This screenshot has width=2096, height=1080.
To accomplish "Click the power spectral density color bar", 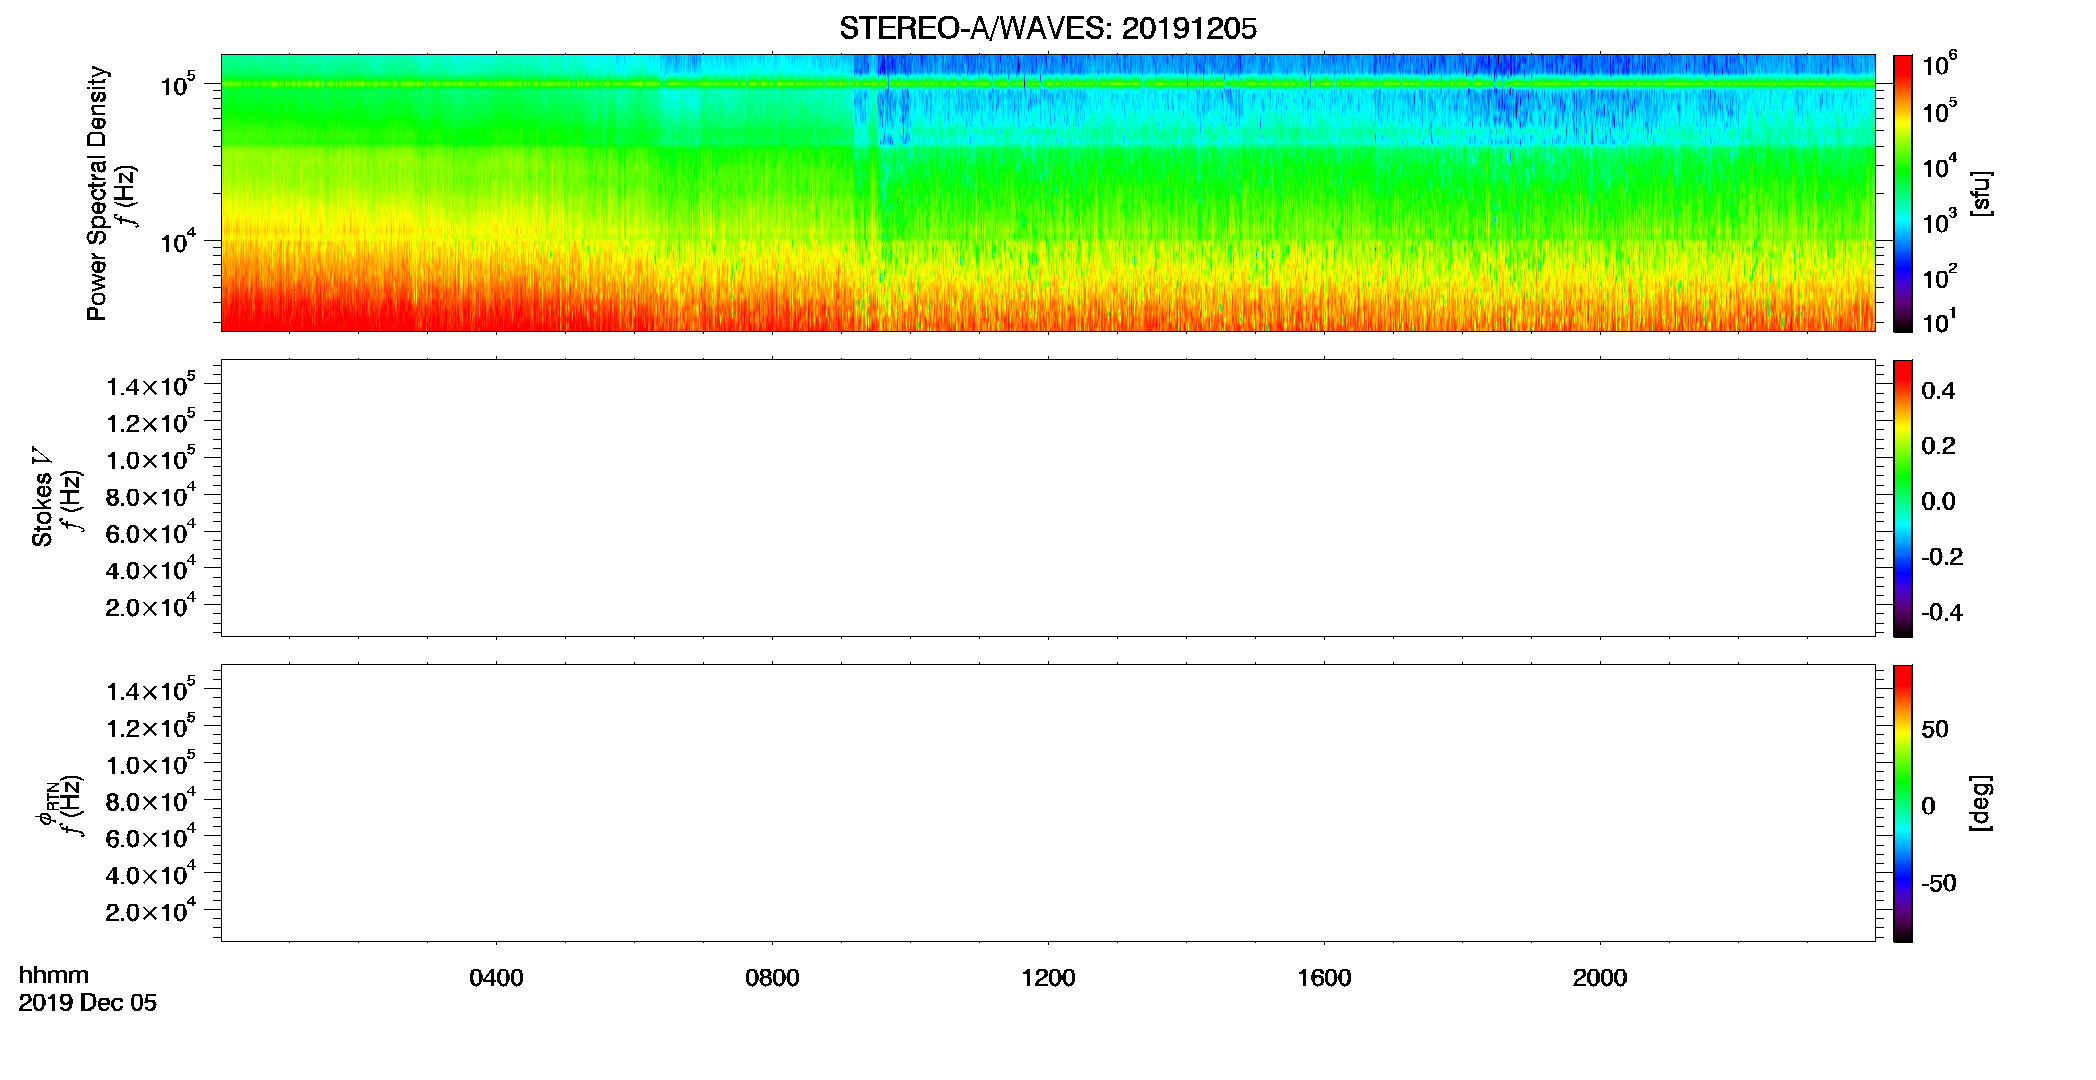I will click(1903, 193).
